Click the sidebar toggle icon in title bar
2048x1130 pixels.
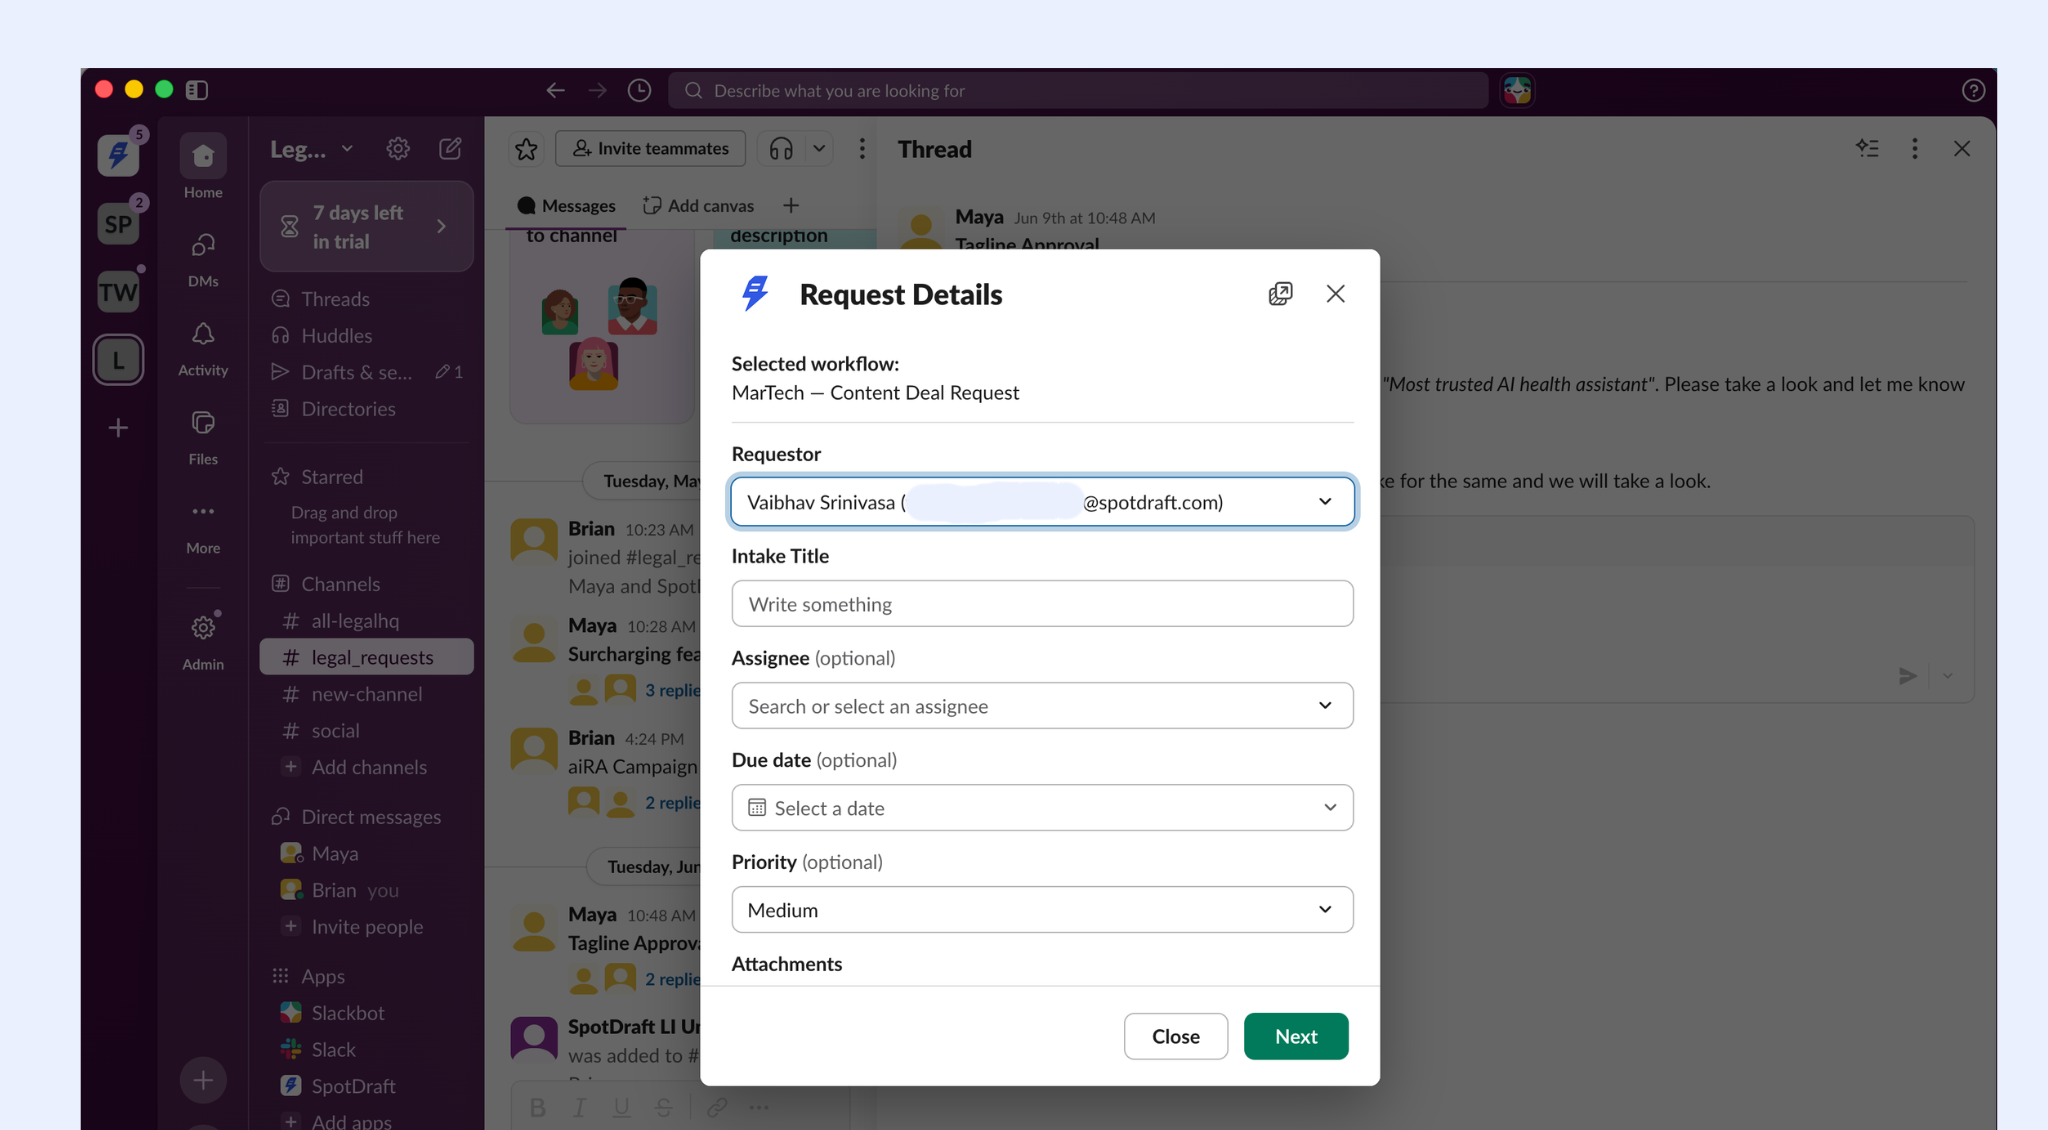click(x=197, y=90)
